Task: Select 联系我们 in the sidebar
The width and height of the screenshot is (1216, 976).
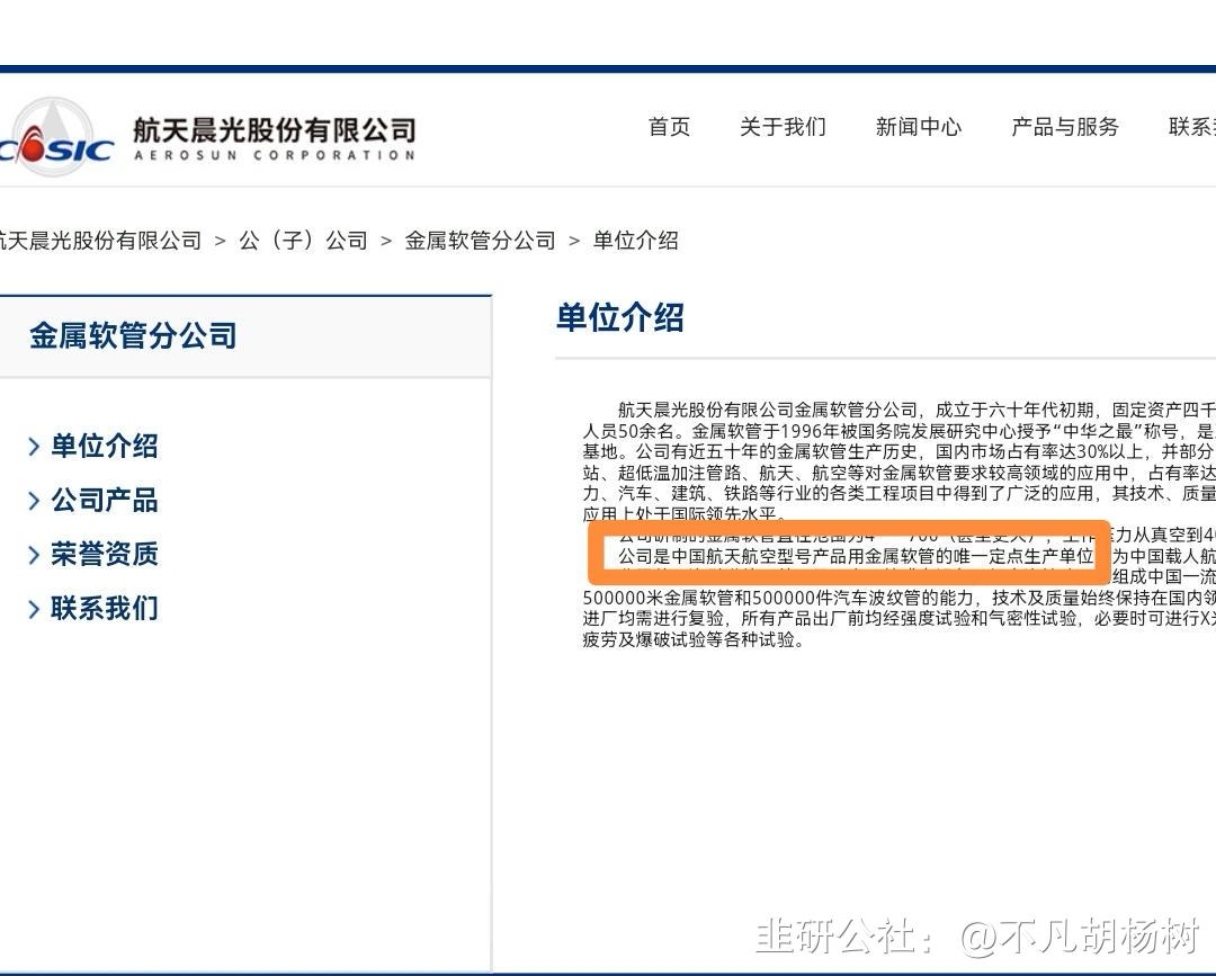Action: click(x=105, y=608)
